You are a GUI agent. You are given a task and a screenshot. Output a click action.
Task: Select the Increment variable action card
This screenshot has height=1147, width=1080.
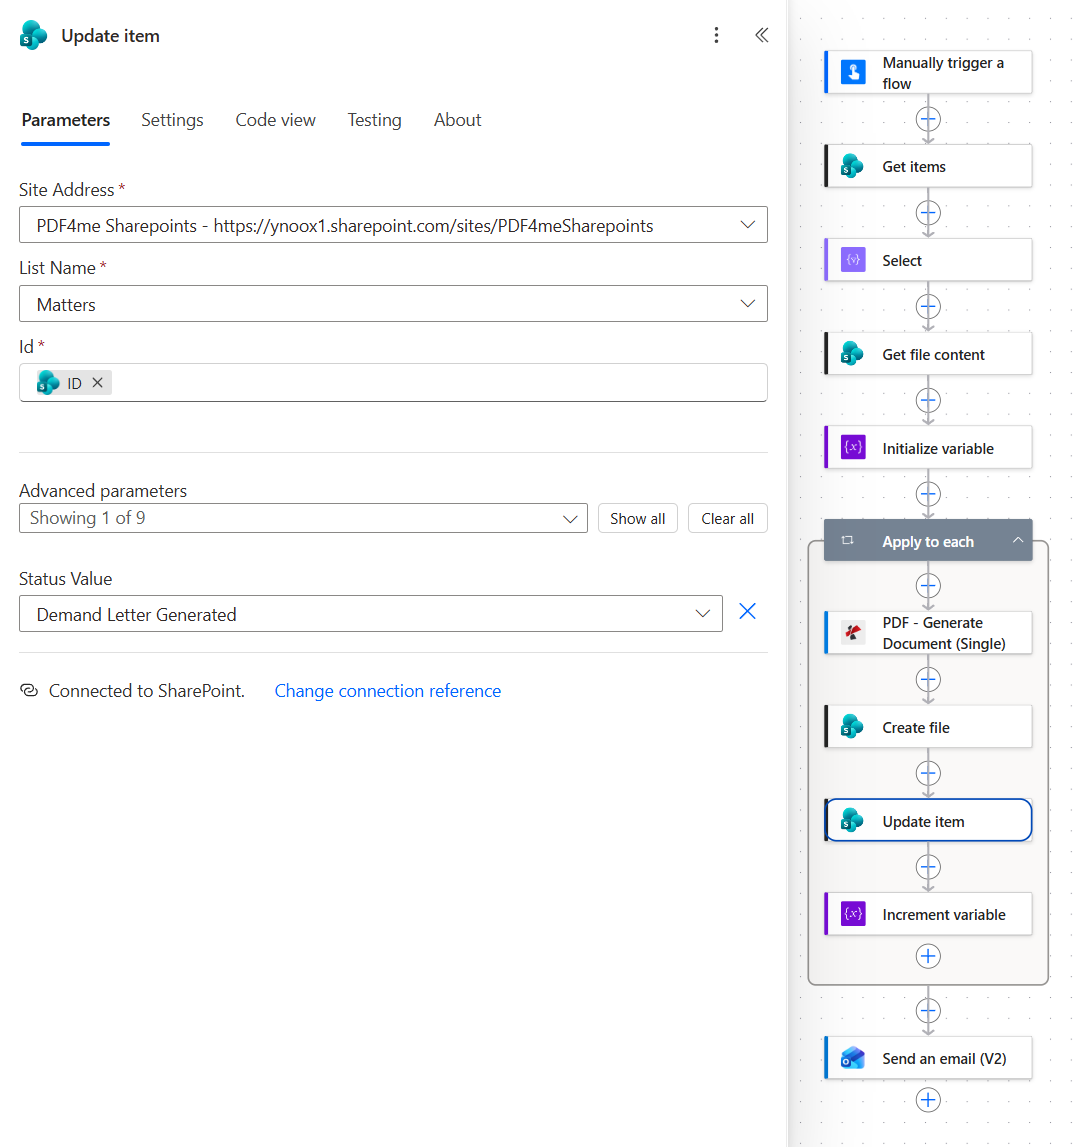[x=928, y=914]
